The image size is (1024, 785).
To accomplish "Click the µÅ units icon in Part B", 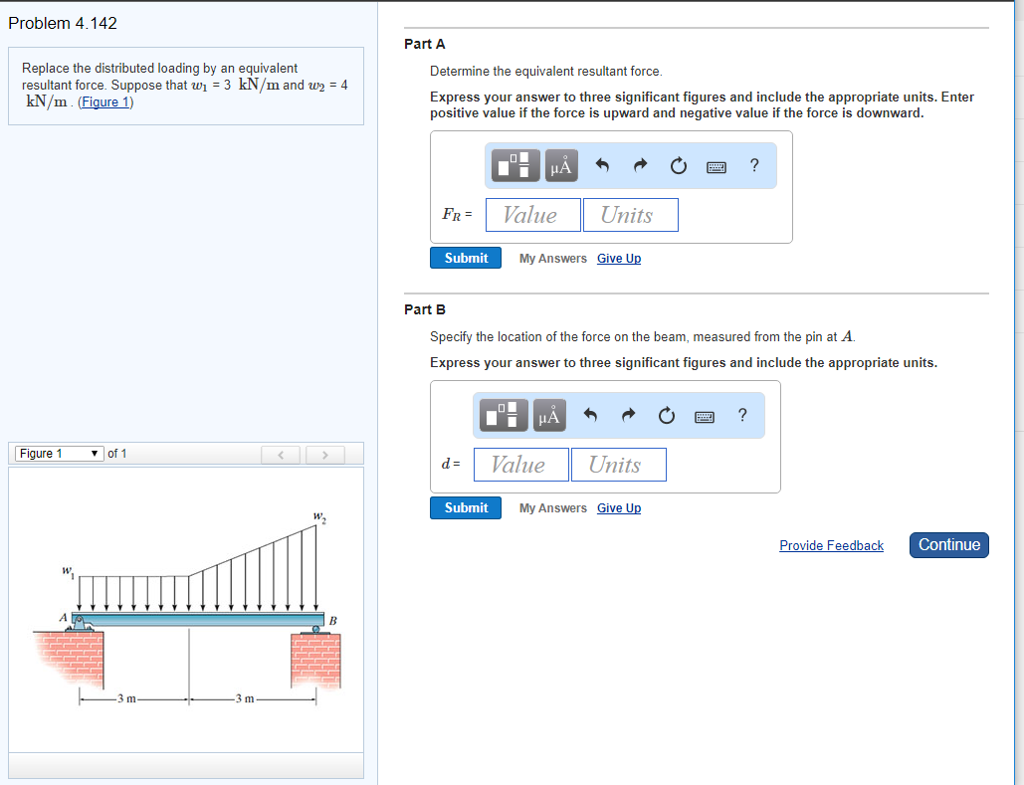I will tap(549, 415).
